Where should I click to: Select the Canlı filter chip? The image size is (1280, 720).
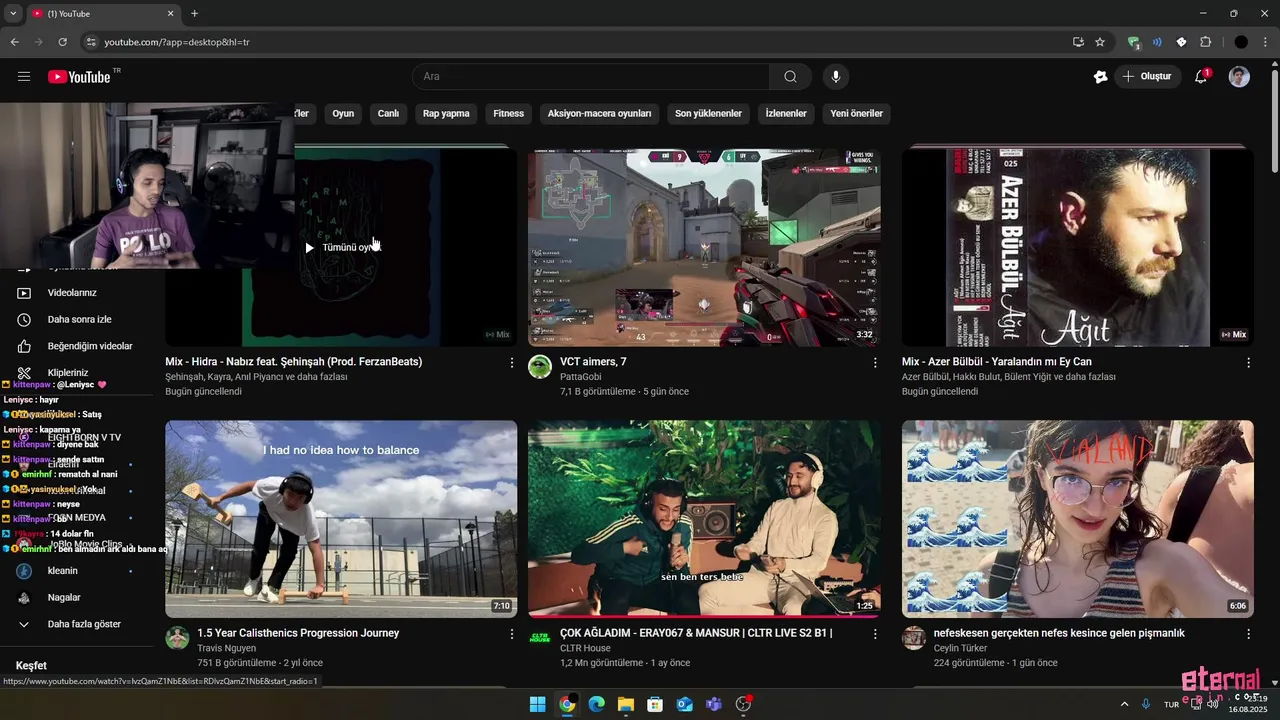(x=388, y=113)
